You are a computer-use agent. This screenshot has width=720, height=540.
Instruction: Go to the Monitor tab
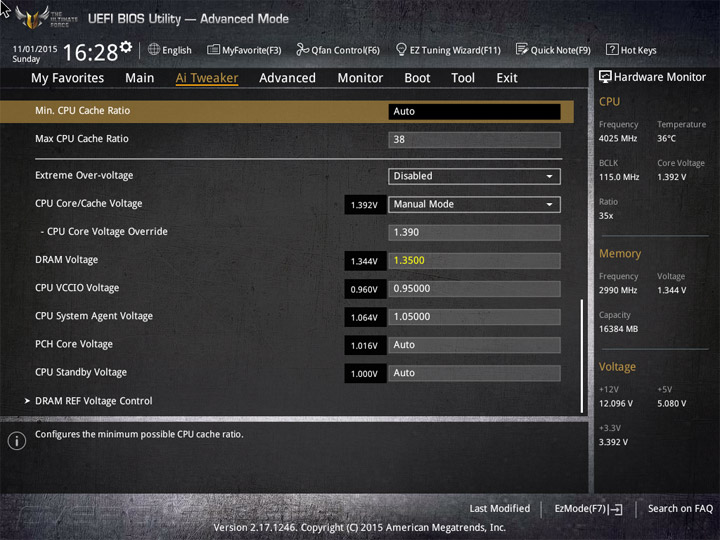[360, 78]
